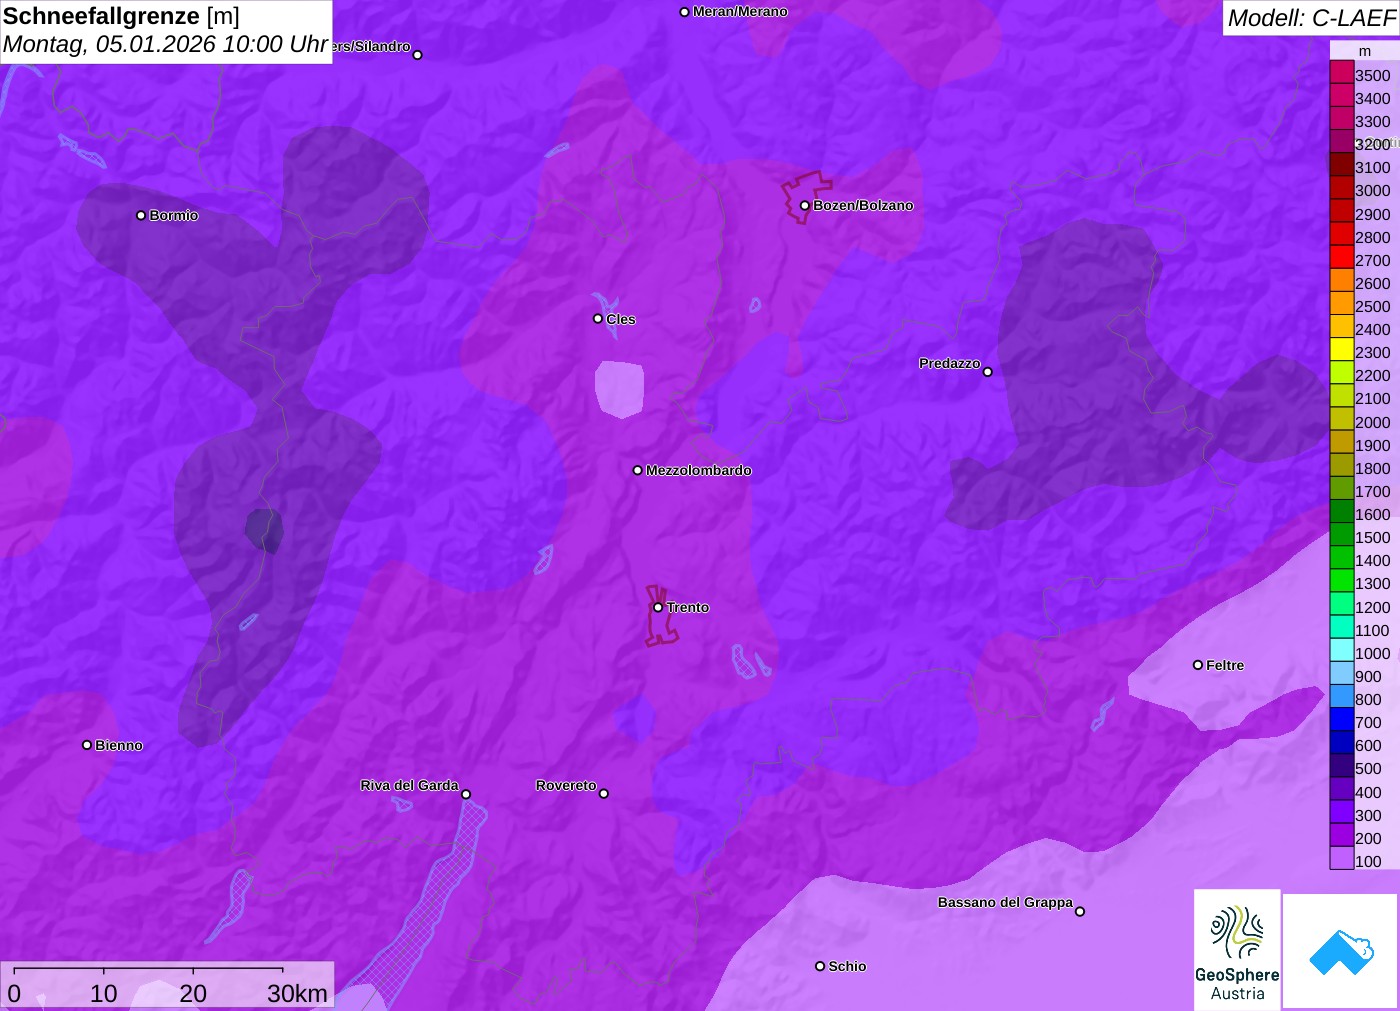The image size is (1400, 1011).
Task: Click the 3200 legend value
Action: click(x=1372, y=145)
